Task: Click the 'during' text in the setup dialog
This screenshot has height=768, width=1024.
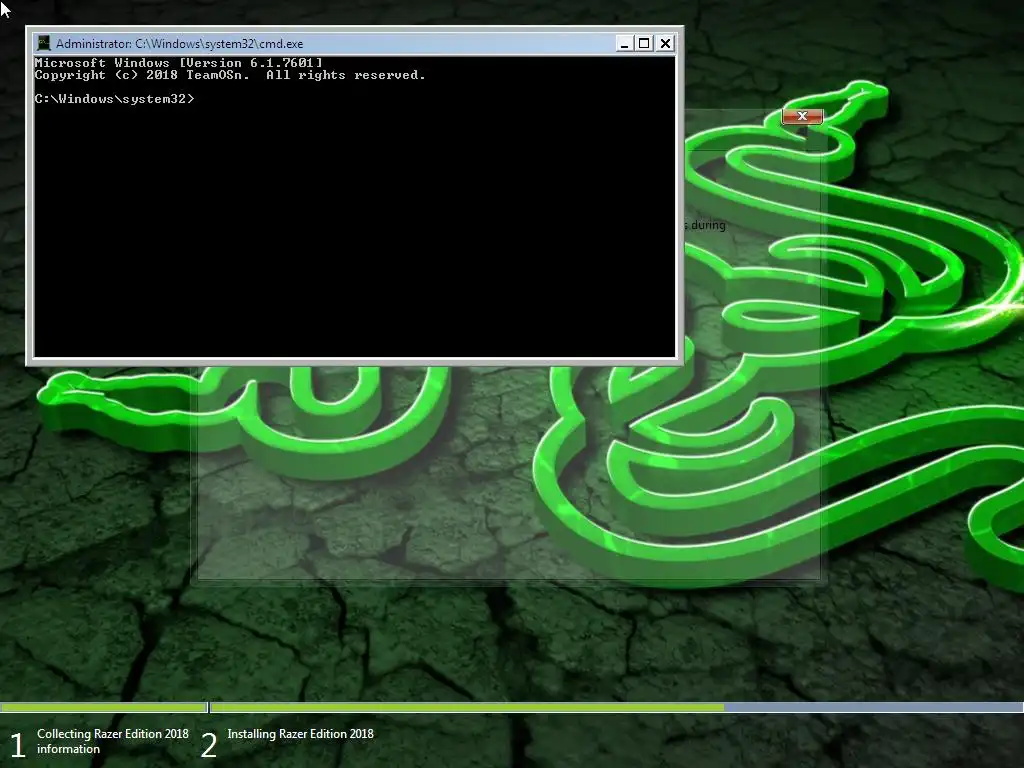Action: [708, 225]
